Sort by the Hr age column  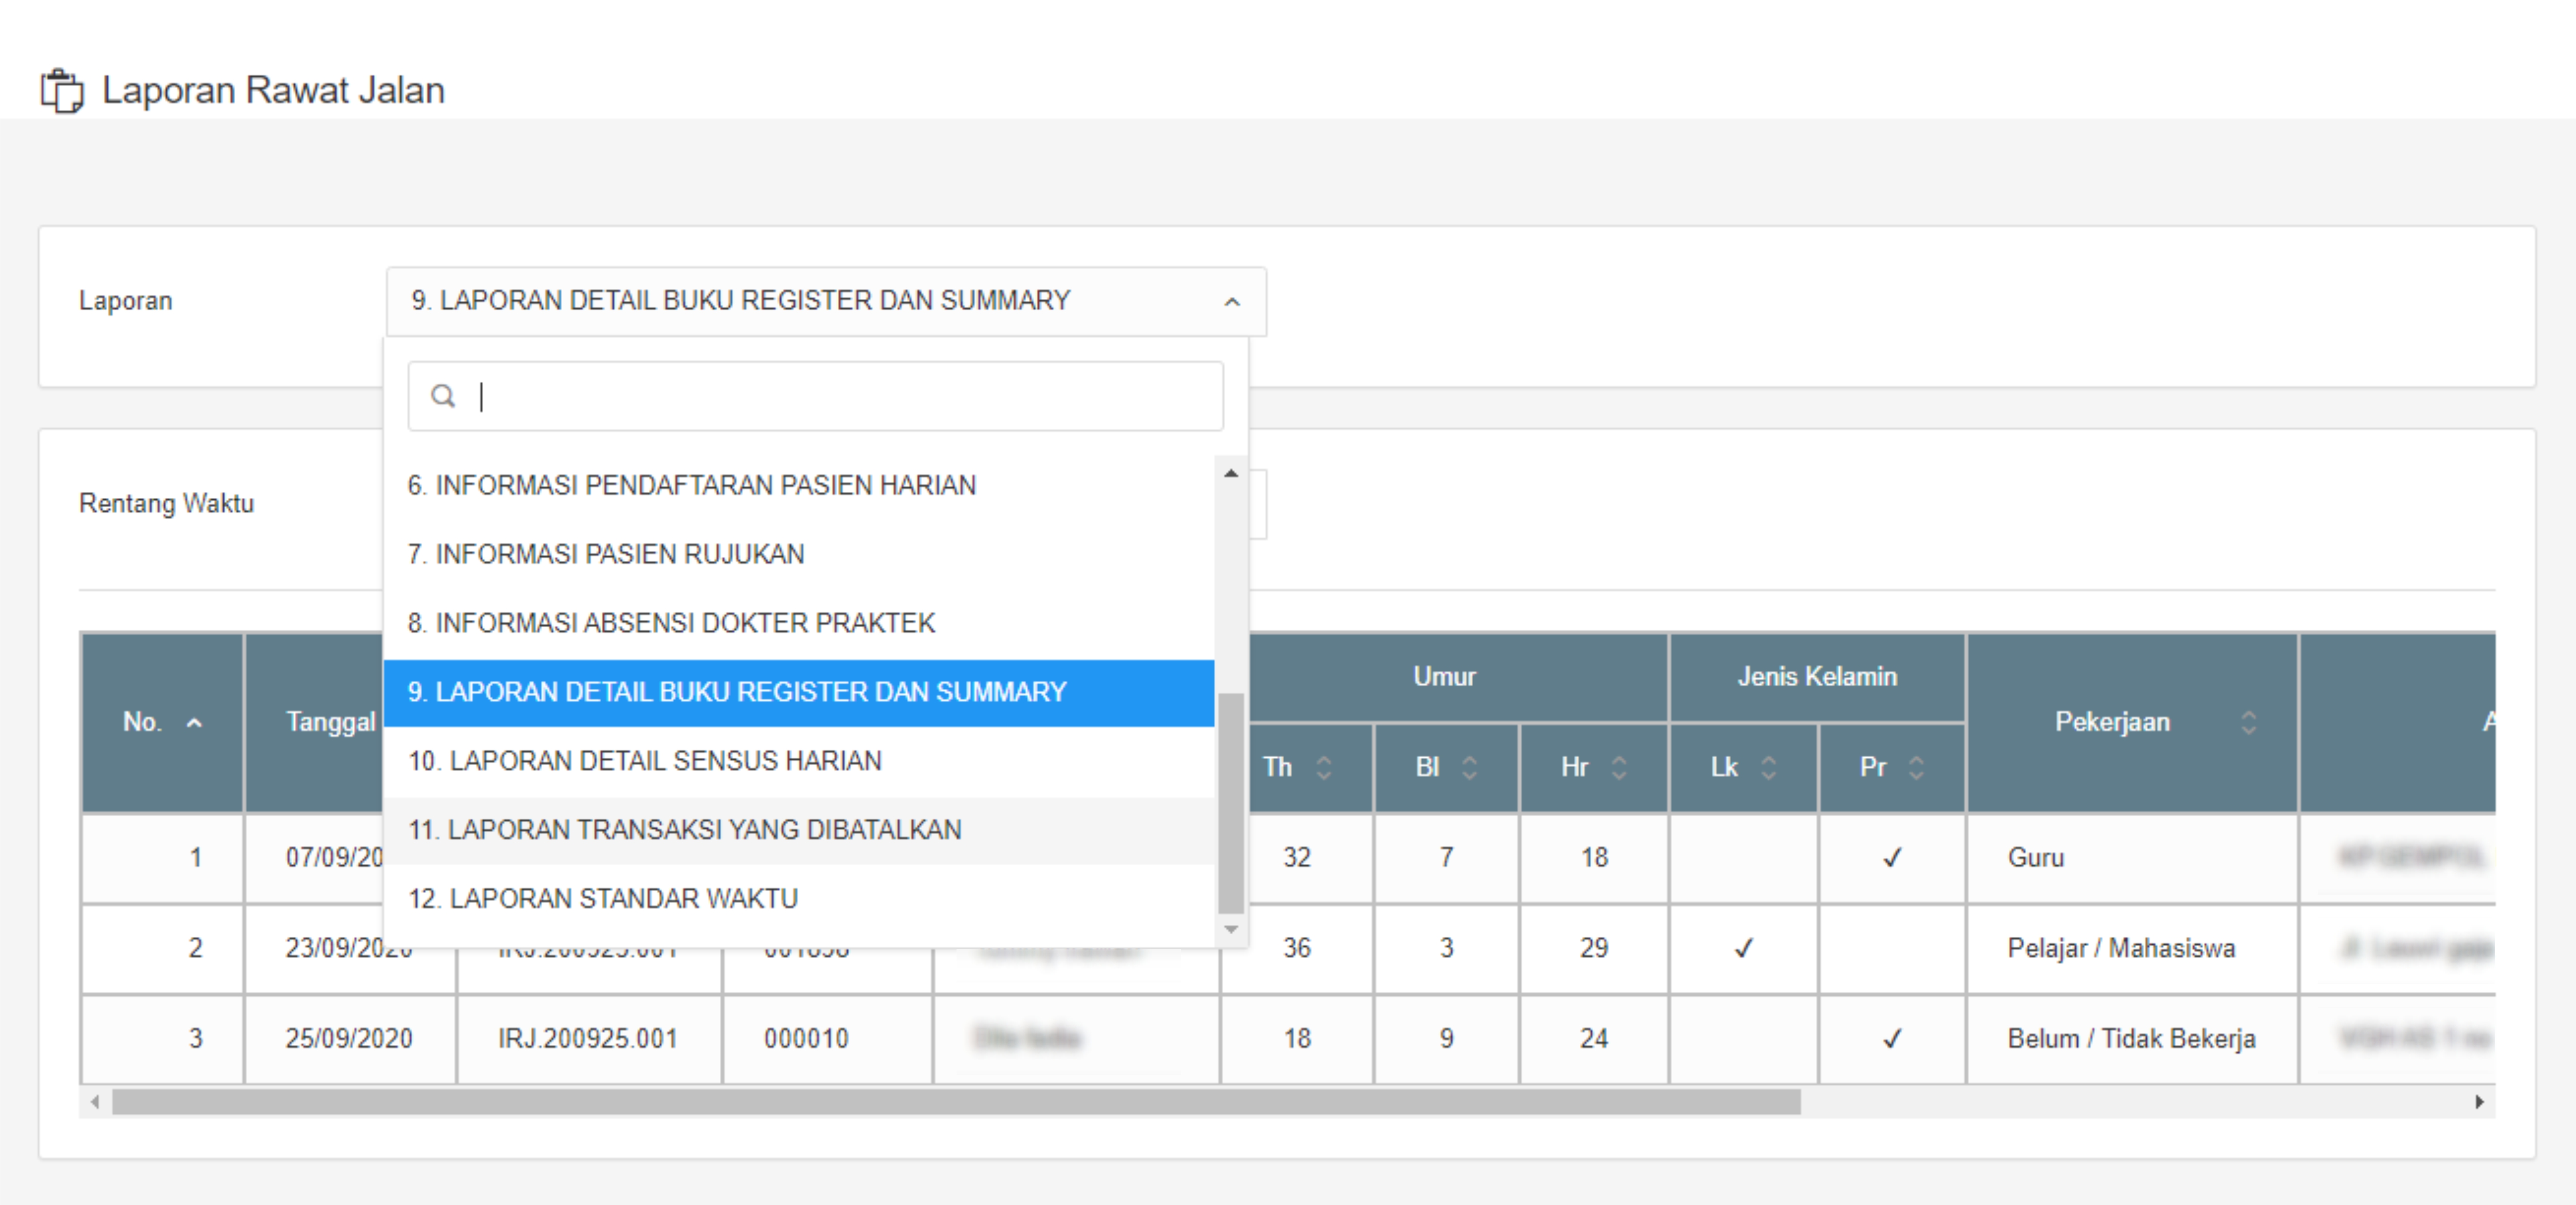[1619, 767]
